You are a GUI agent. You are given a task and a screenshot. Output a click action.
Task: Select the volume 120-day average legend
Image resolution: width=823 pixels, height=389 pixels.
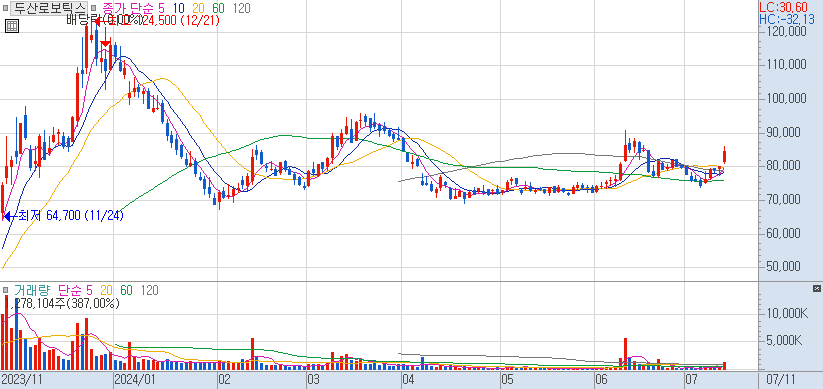[x=150, y=290]
